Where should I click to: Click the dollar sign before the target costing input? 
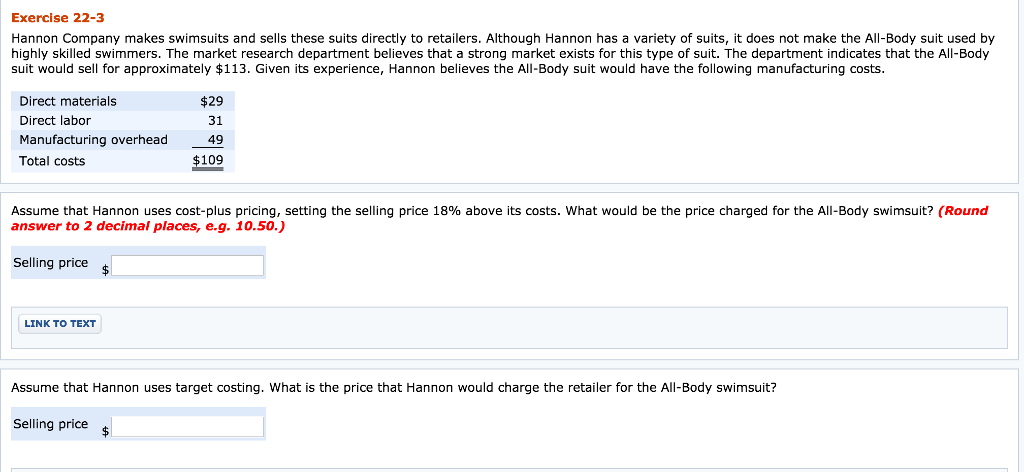105,430
